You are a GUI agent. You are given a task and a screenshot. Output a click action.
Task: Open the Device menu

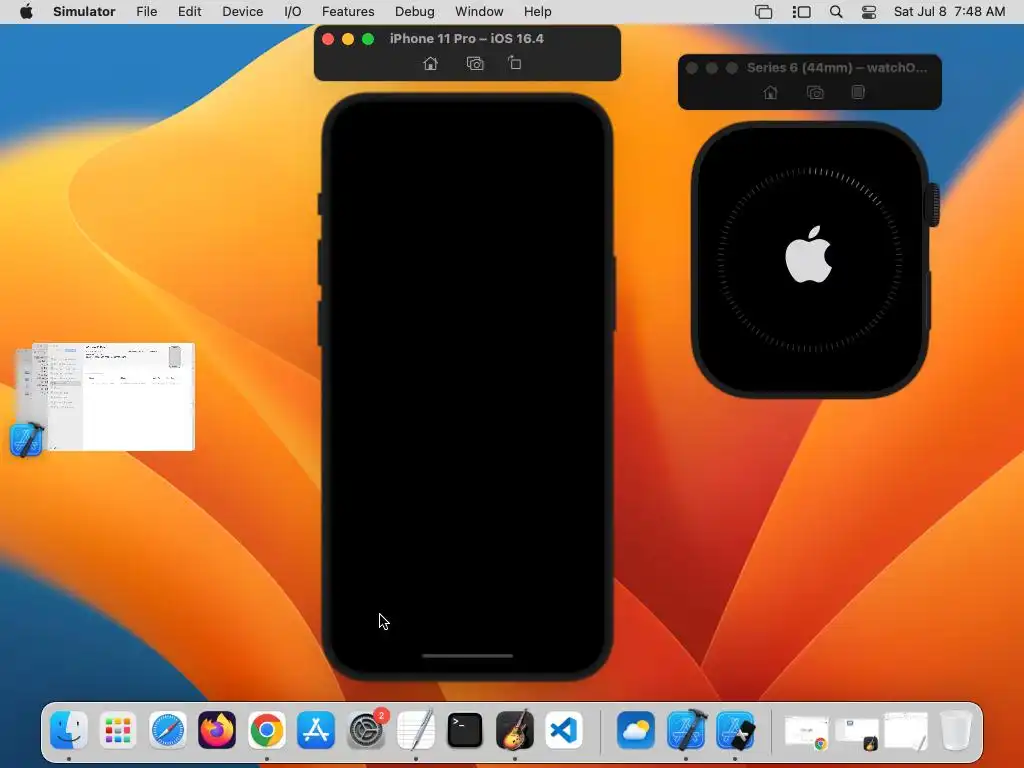point(242,12)
